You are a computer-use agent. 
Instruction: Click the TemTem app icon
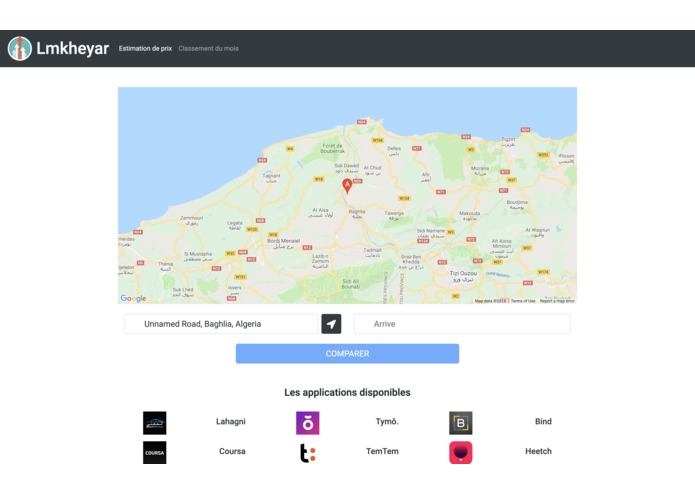pyautogui.click(x=308, y=453)
